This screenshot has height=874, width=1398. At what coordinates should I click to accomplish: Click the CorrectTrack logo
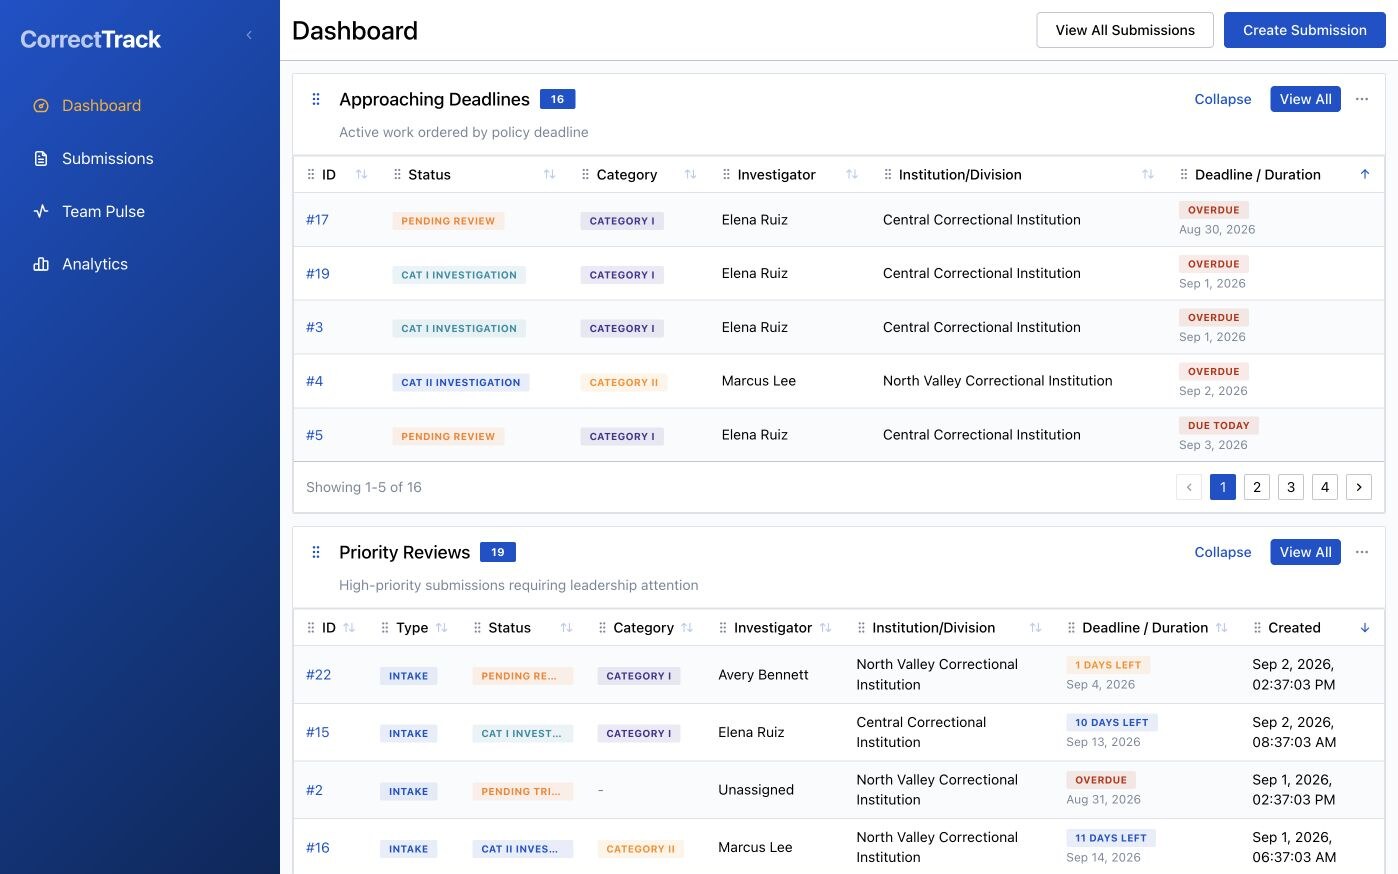(91, 39)
